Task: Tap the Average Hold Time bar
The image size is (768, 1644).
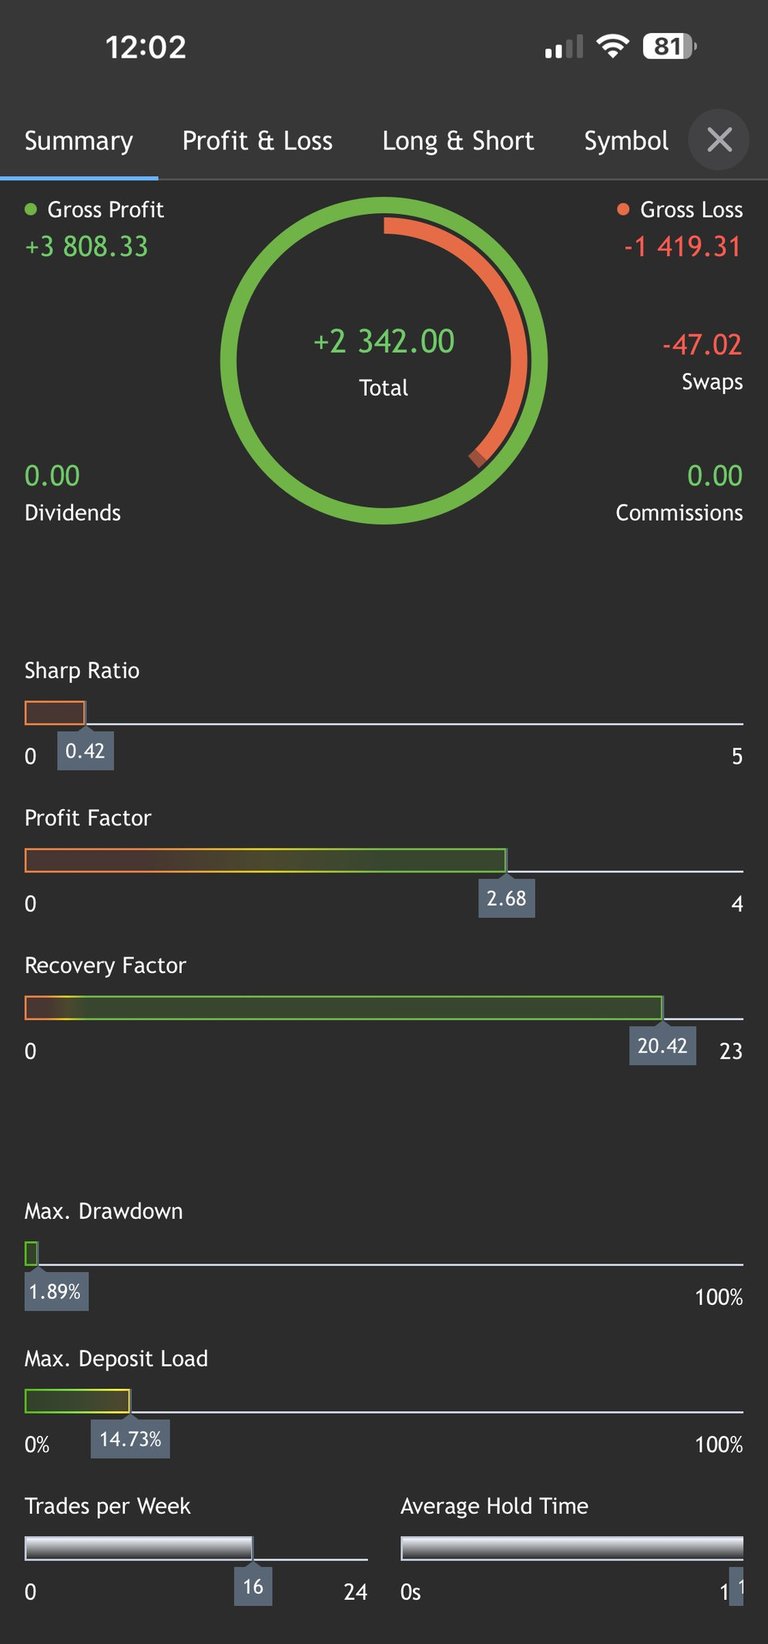Action: [571, 1548]
